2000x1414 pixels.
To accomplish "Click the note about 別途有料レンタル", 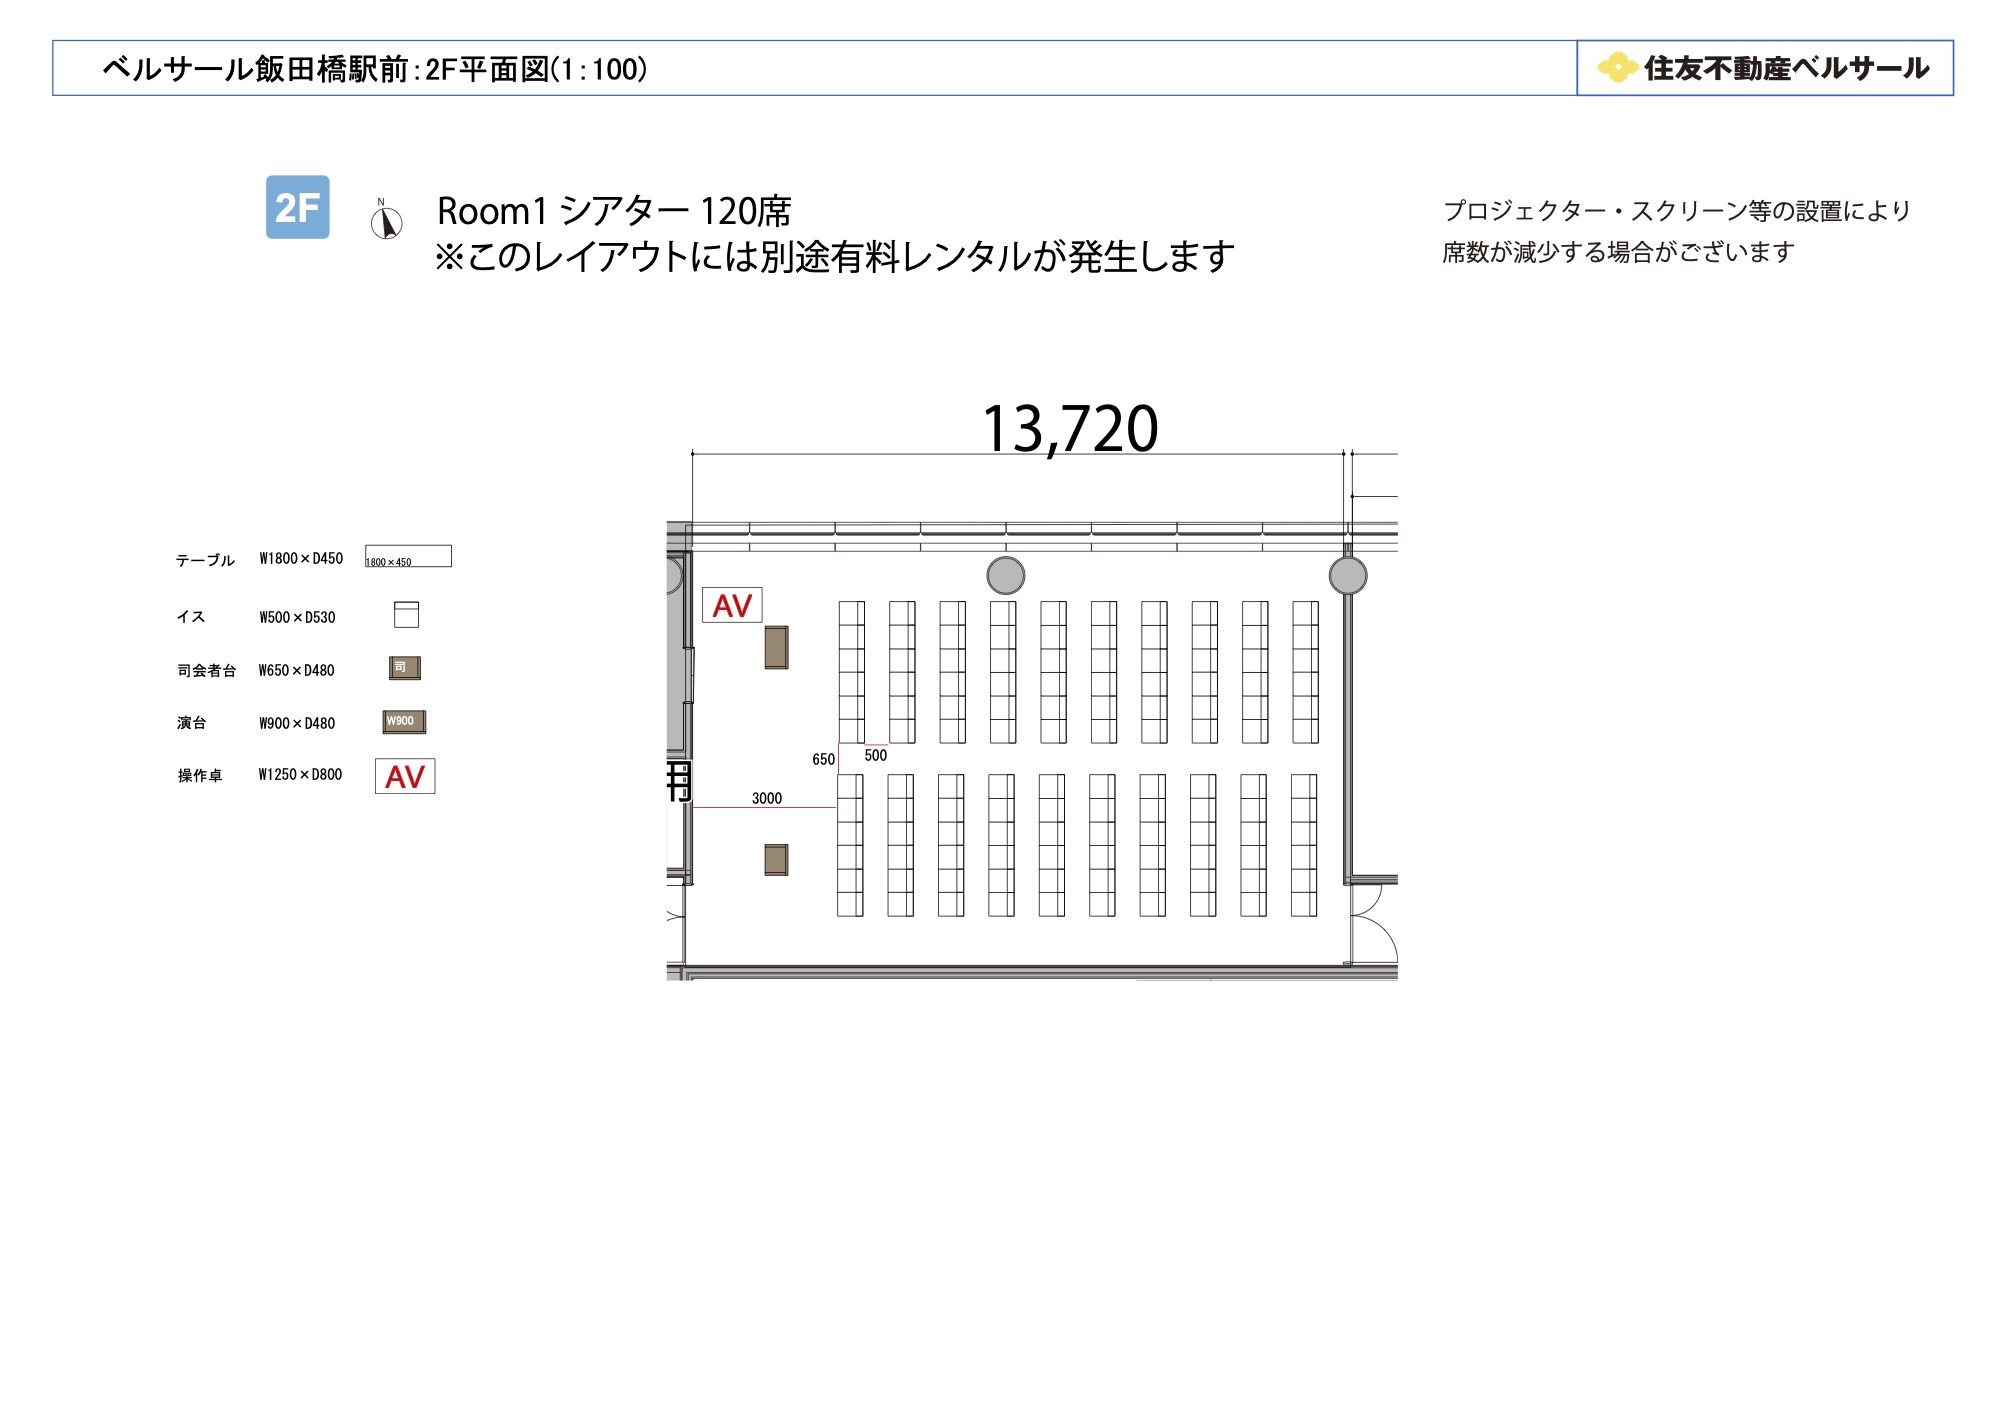I will click(835, 257).
